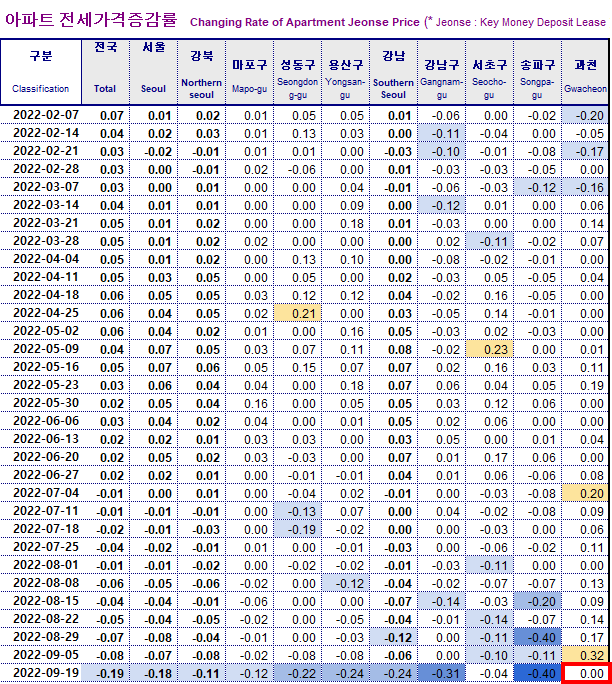The image size is (612, 684).
Task: Select Seongdong-gu value -0.19 for 2022-07-18
Action: tap(297, 529)
